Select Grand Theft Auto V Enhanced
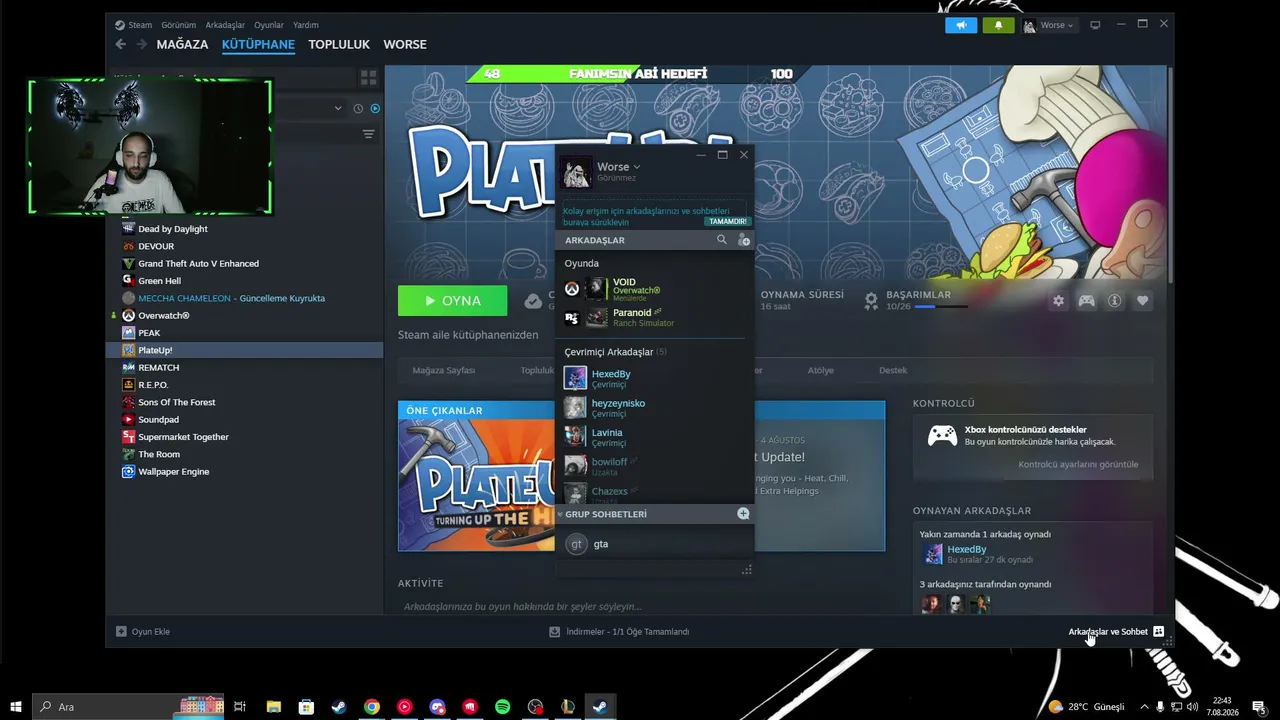Screen dimensions: 1280x720 (x=198, y=264)
